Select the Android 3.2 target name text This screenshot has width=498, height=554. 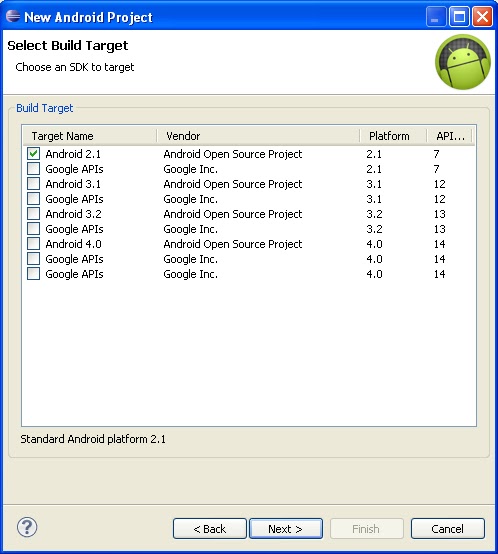tap(73, 214)
